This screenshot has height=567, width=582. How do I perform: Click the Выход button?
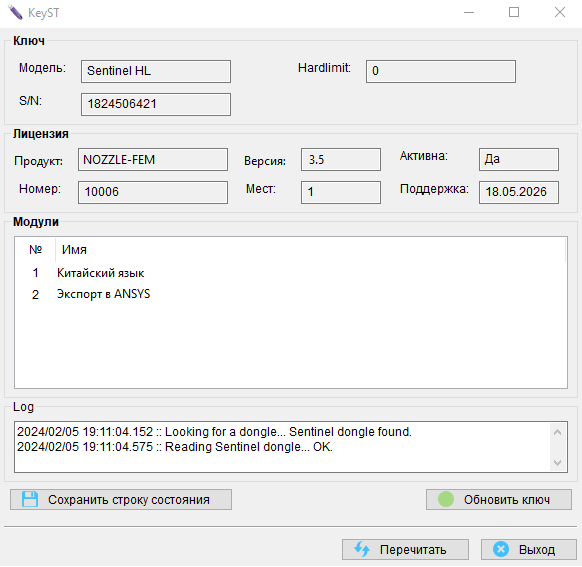(x=529, y=550)
